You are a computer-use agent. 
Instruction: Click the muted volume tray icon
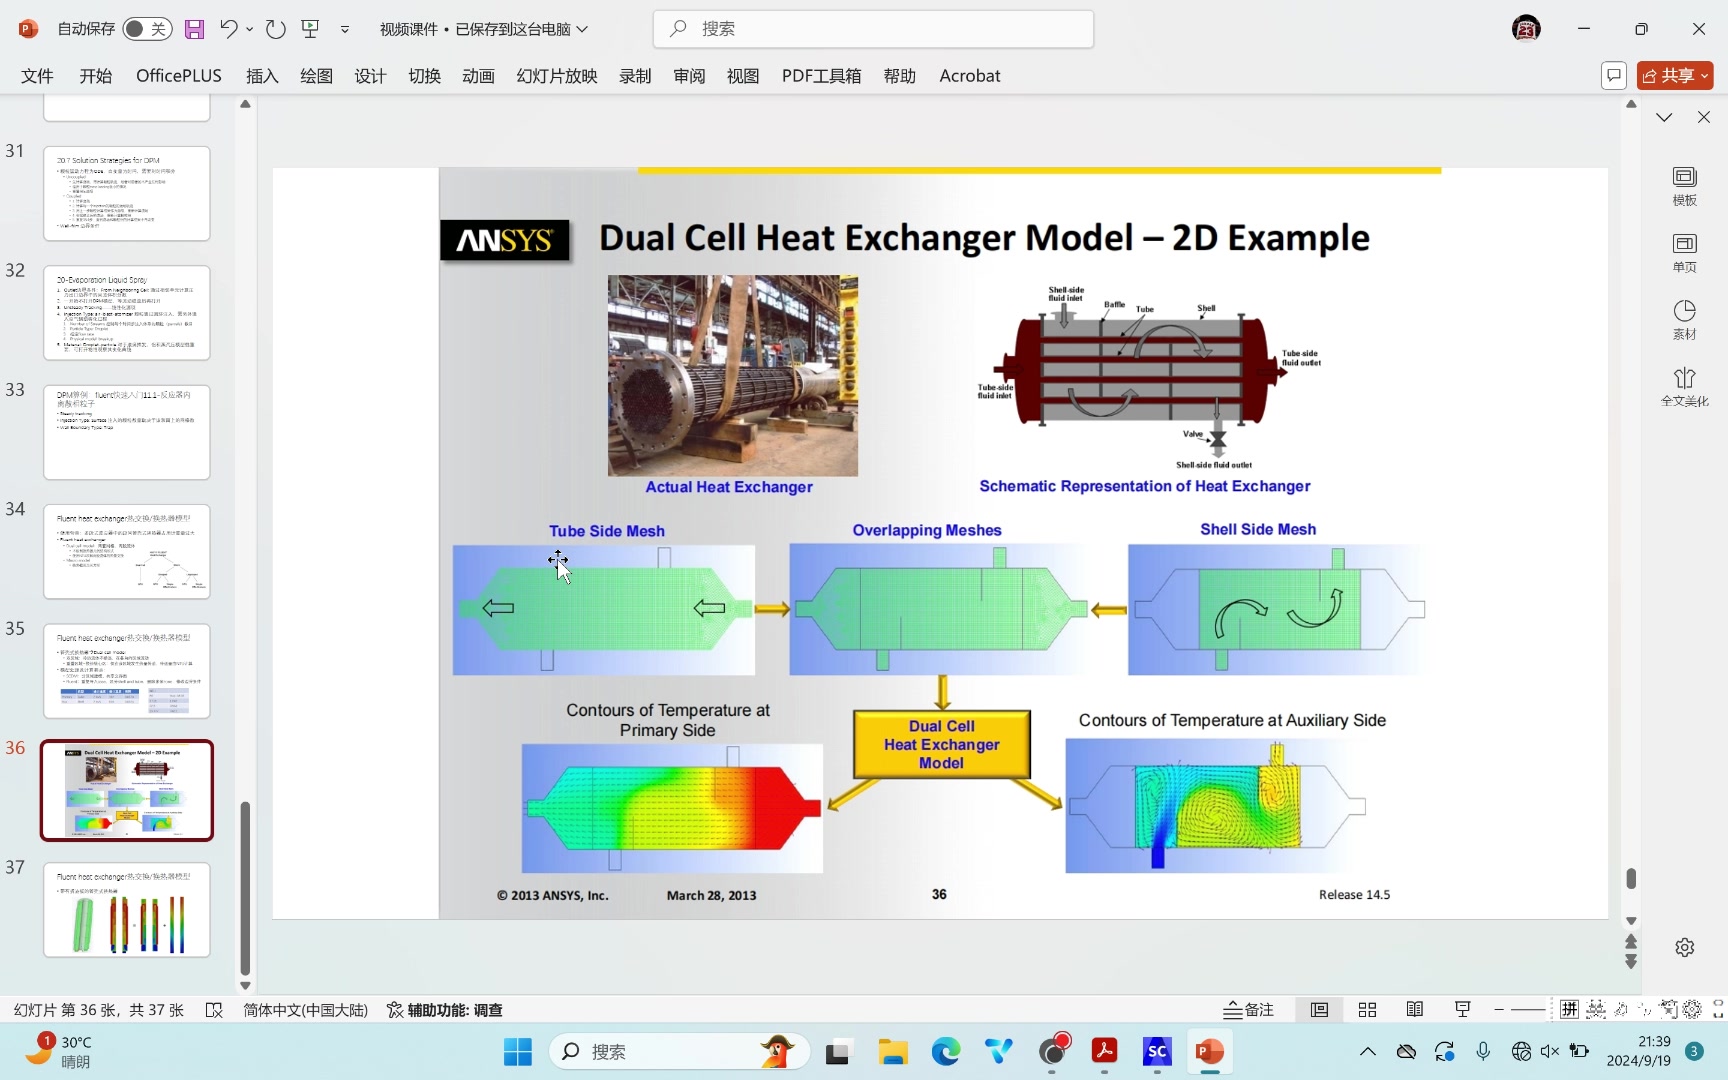[1550, 1051]
